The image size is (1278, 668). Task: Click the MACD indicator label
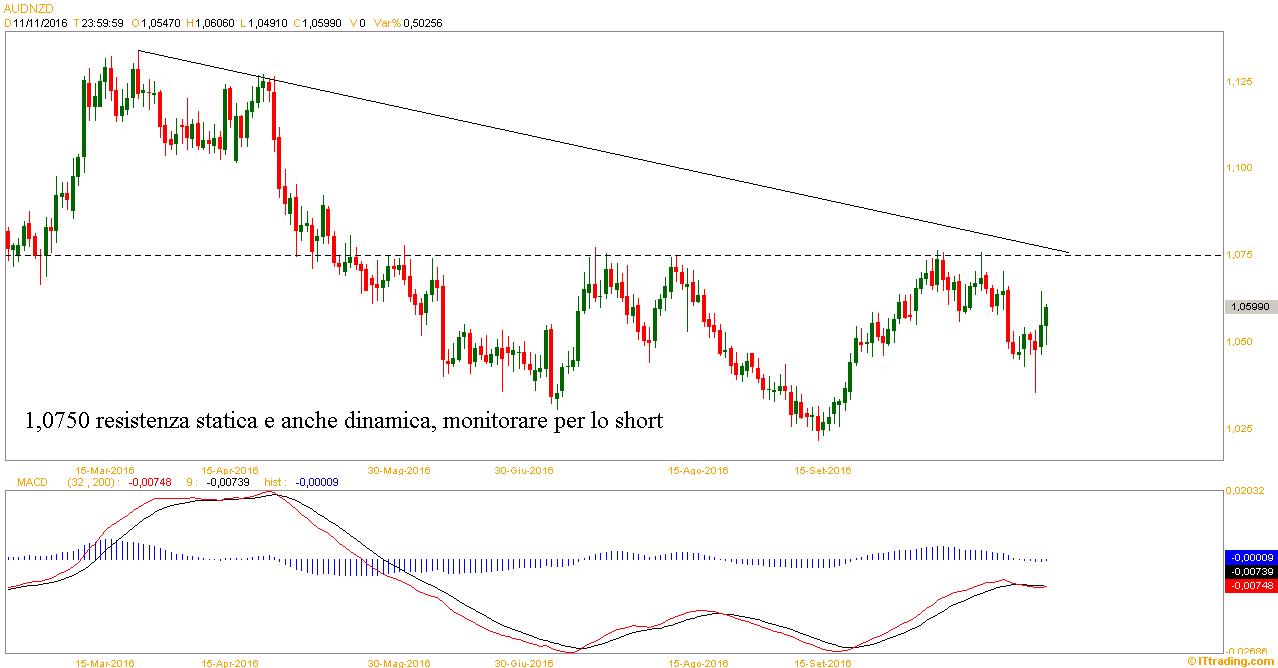pyautogui.click(x=32, y=482)
